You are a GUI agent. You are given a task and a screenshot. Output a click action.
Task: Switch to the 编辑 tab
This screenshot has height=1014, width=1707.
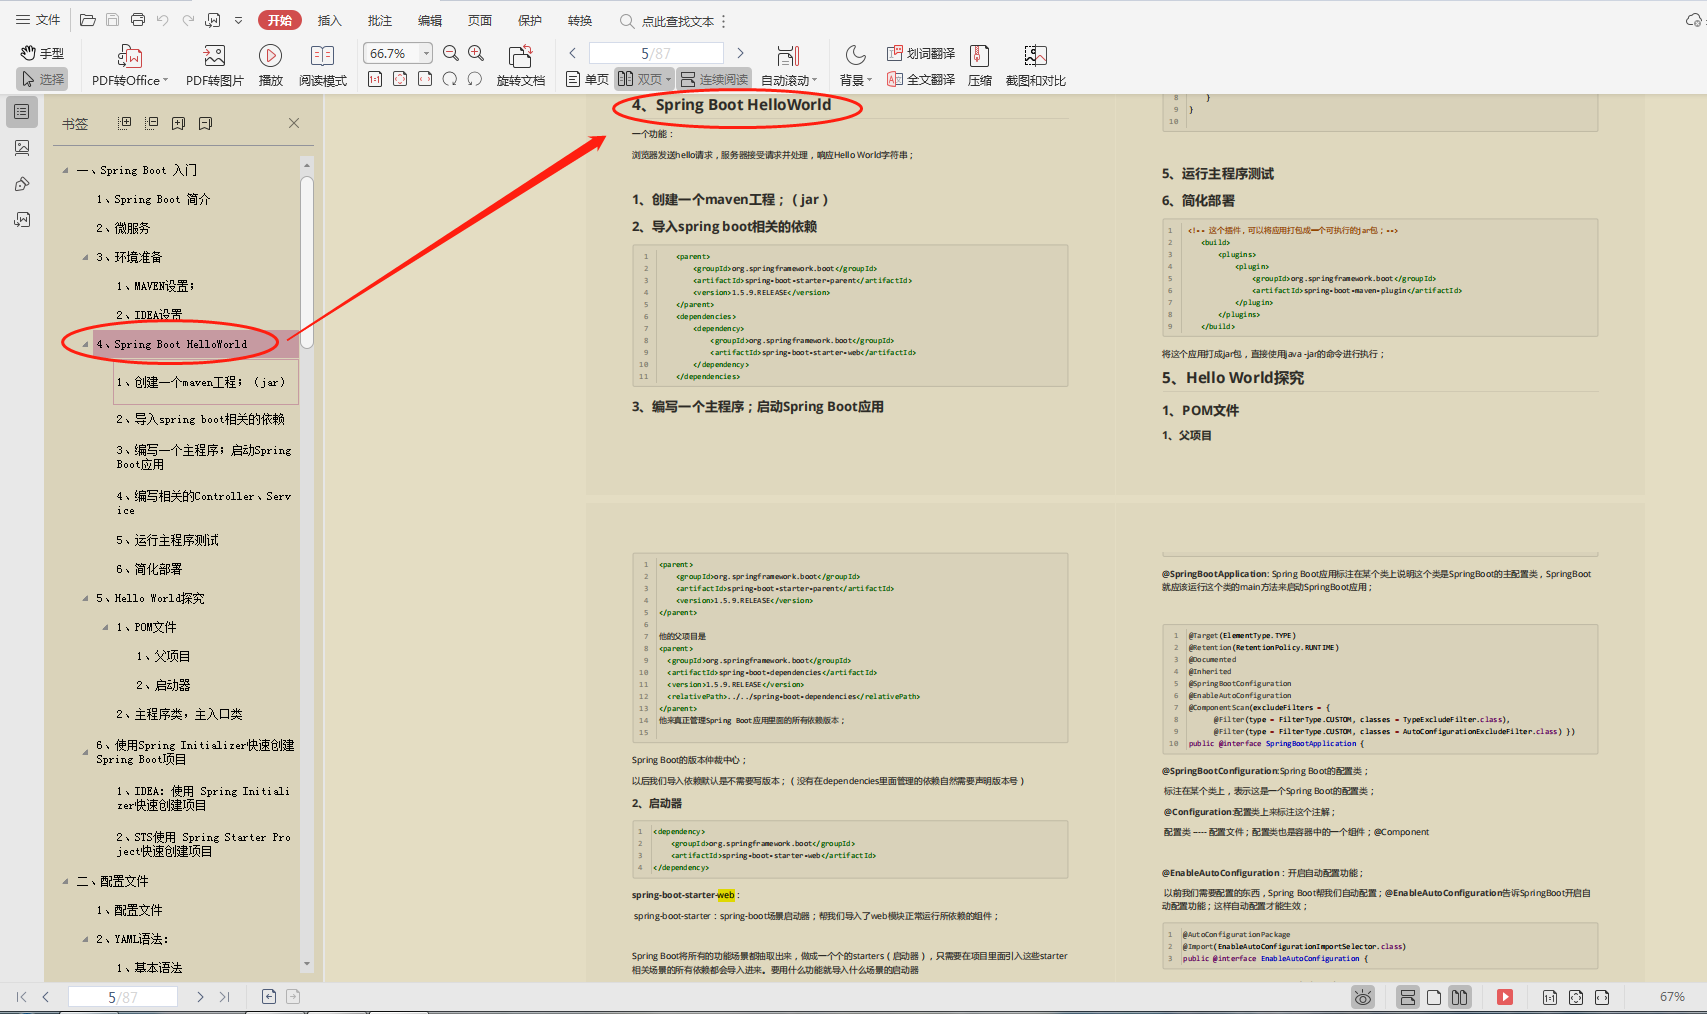[430, 20]
